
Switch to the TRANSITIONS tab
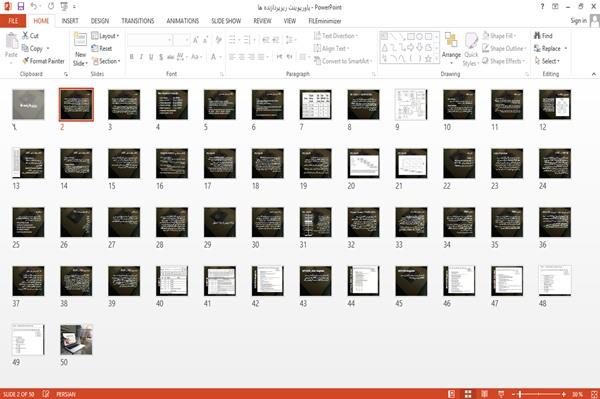coord(138,21)
